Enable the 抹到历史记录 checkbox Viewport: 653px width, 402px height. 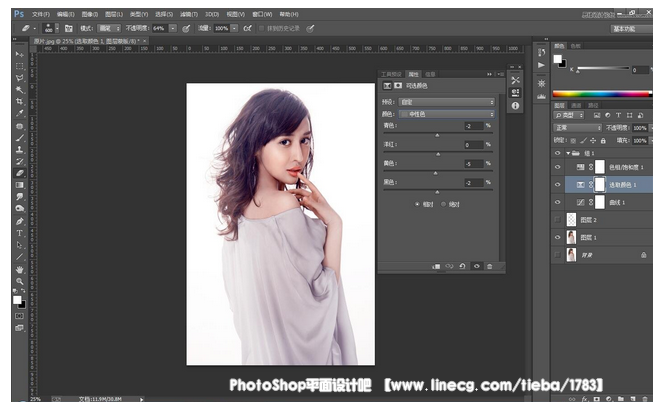pyautogui.click(x=260, y=28)
